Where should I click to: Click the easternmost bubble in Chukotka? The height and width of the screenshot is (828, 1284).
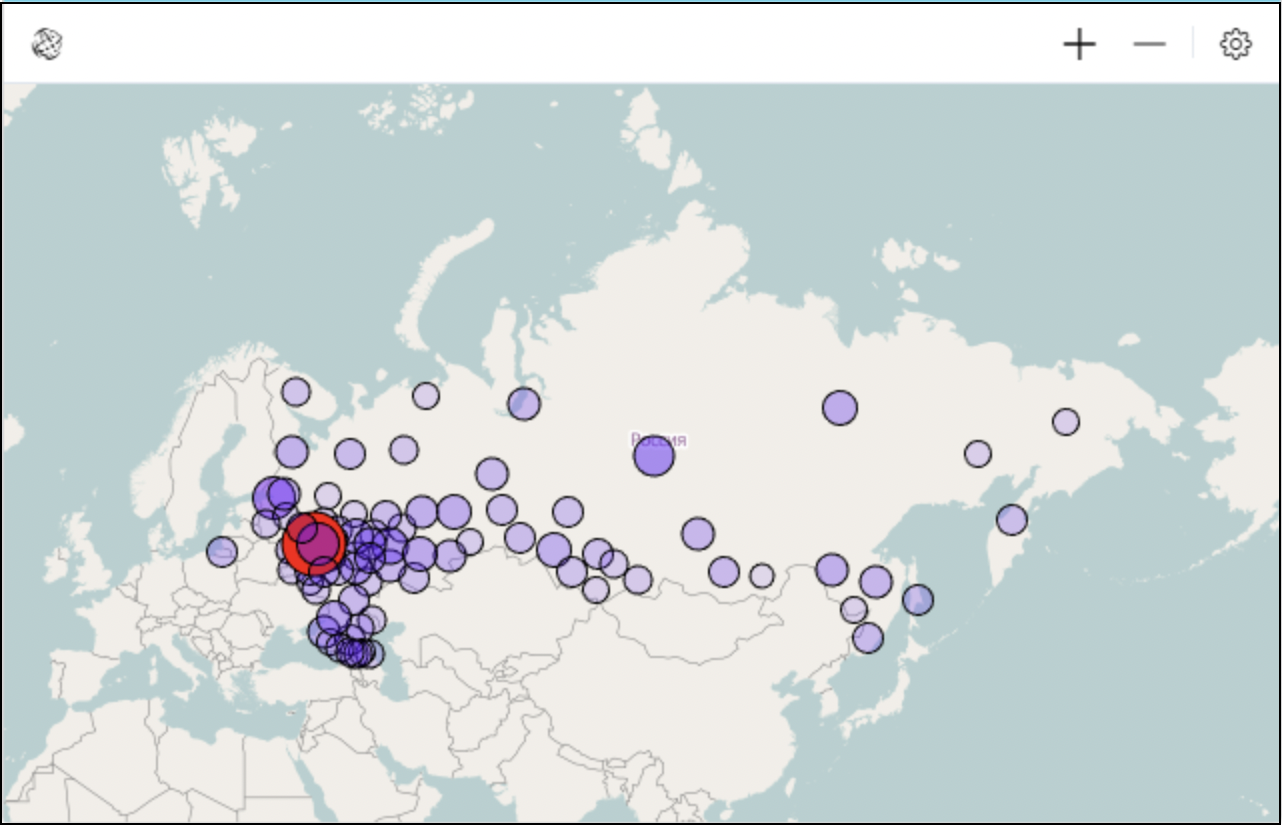point(1066,421)
